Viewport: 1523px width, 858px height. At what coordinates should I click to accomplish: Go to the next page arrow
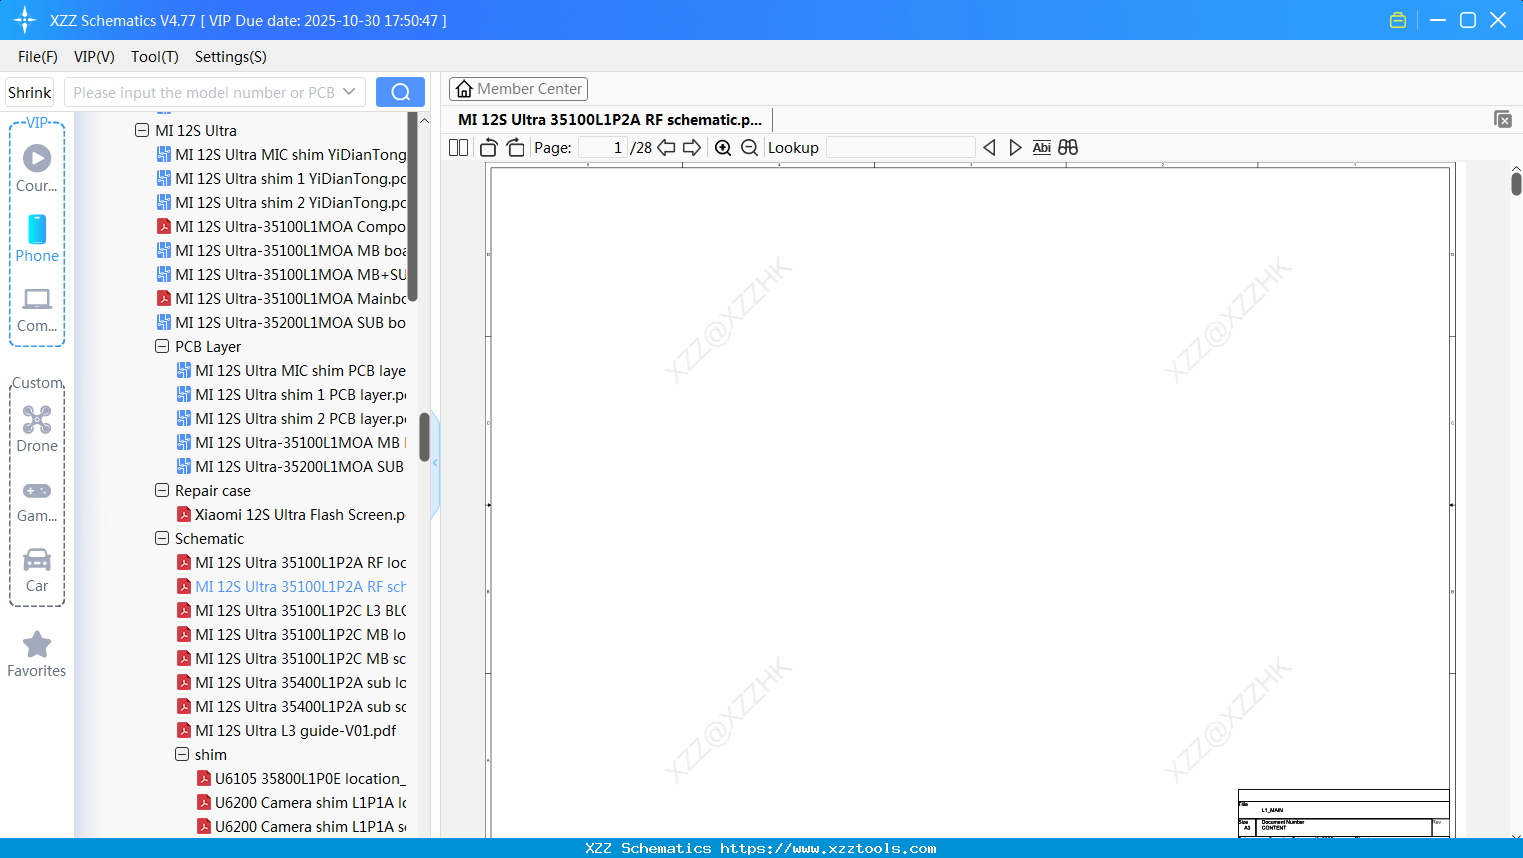coord(692,148)
